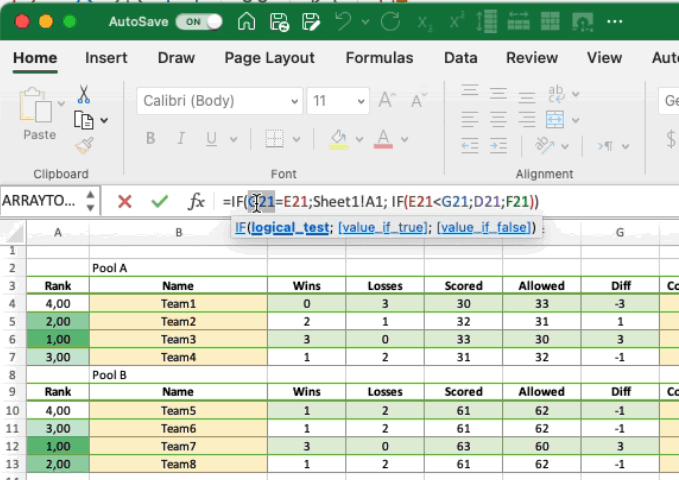The image size is (679, 480).
Task: Click the logical_test tooltip link
Action: [288, 228]
